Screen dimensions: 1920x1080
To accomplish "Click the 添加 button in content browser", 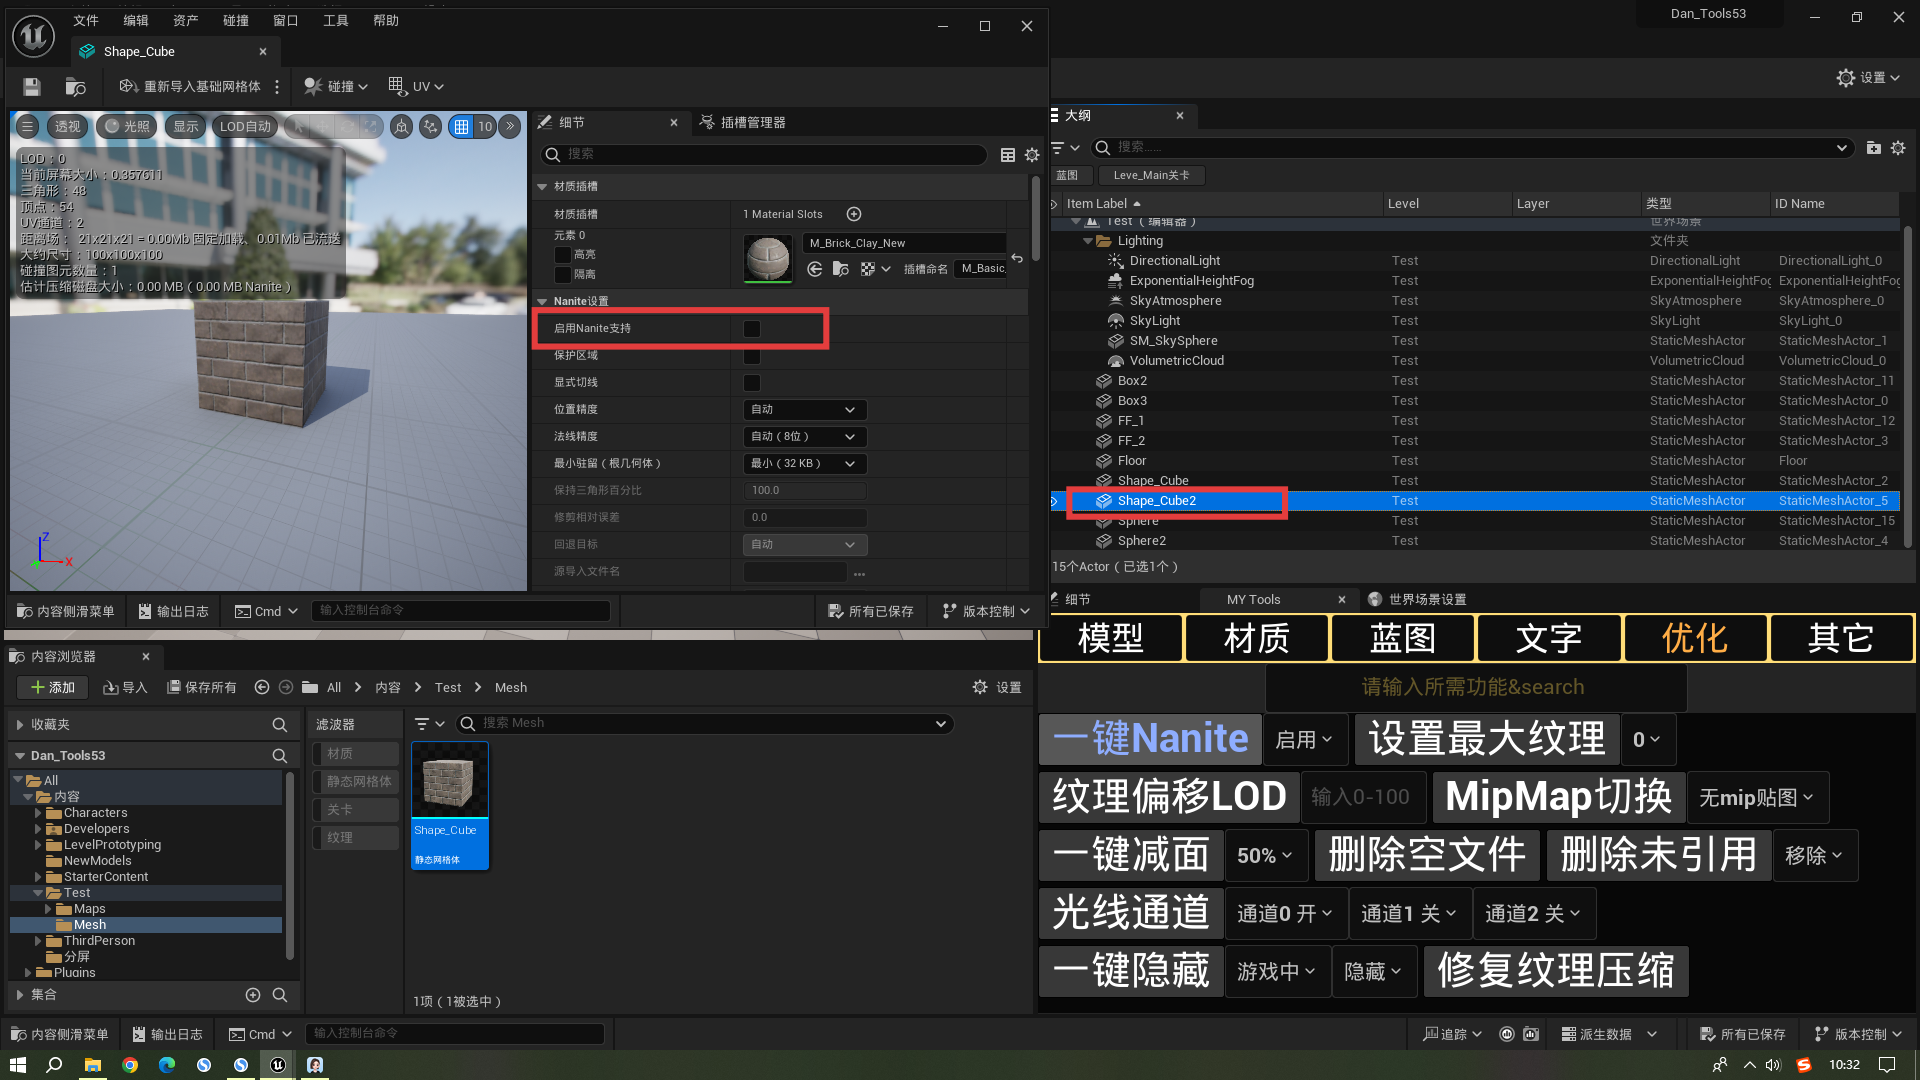I will tap(53, 687).
